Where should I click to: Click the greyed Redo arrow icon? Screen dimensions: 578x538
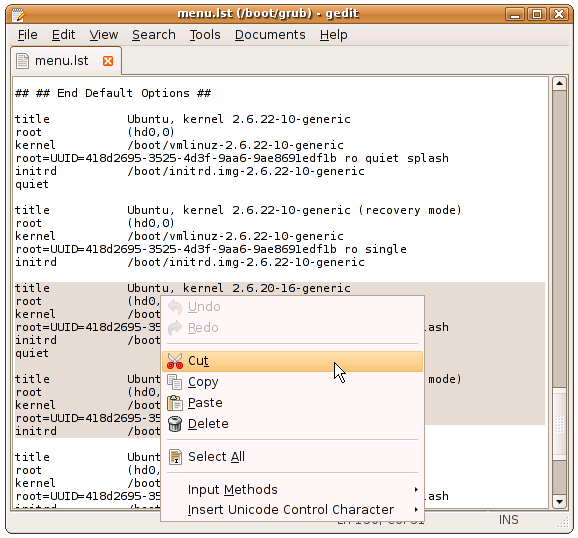point(175,328)
